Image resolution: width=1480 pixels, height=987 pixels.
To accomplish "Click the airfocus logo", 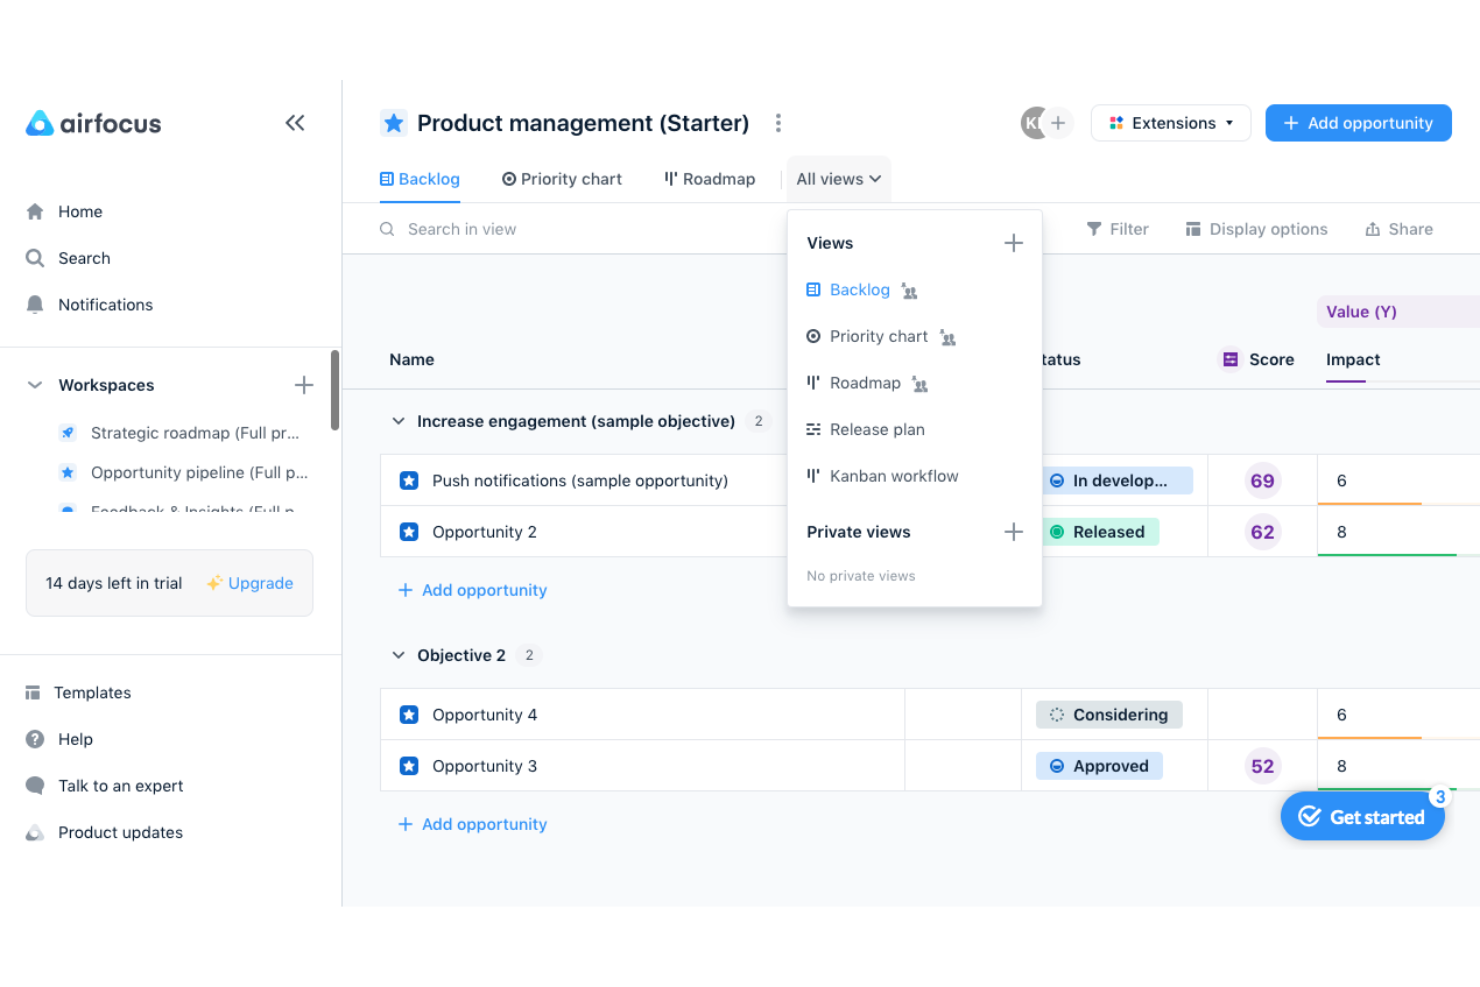I will [93, 123].
